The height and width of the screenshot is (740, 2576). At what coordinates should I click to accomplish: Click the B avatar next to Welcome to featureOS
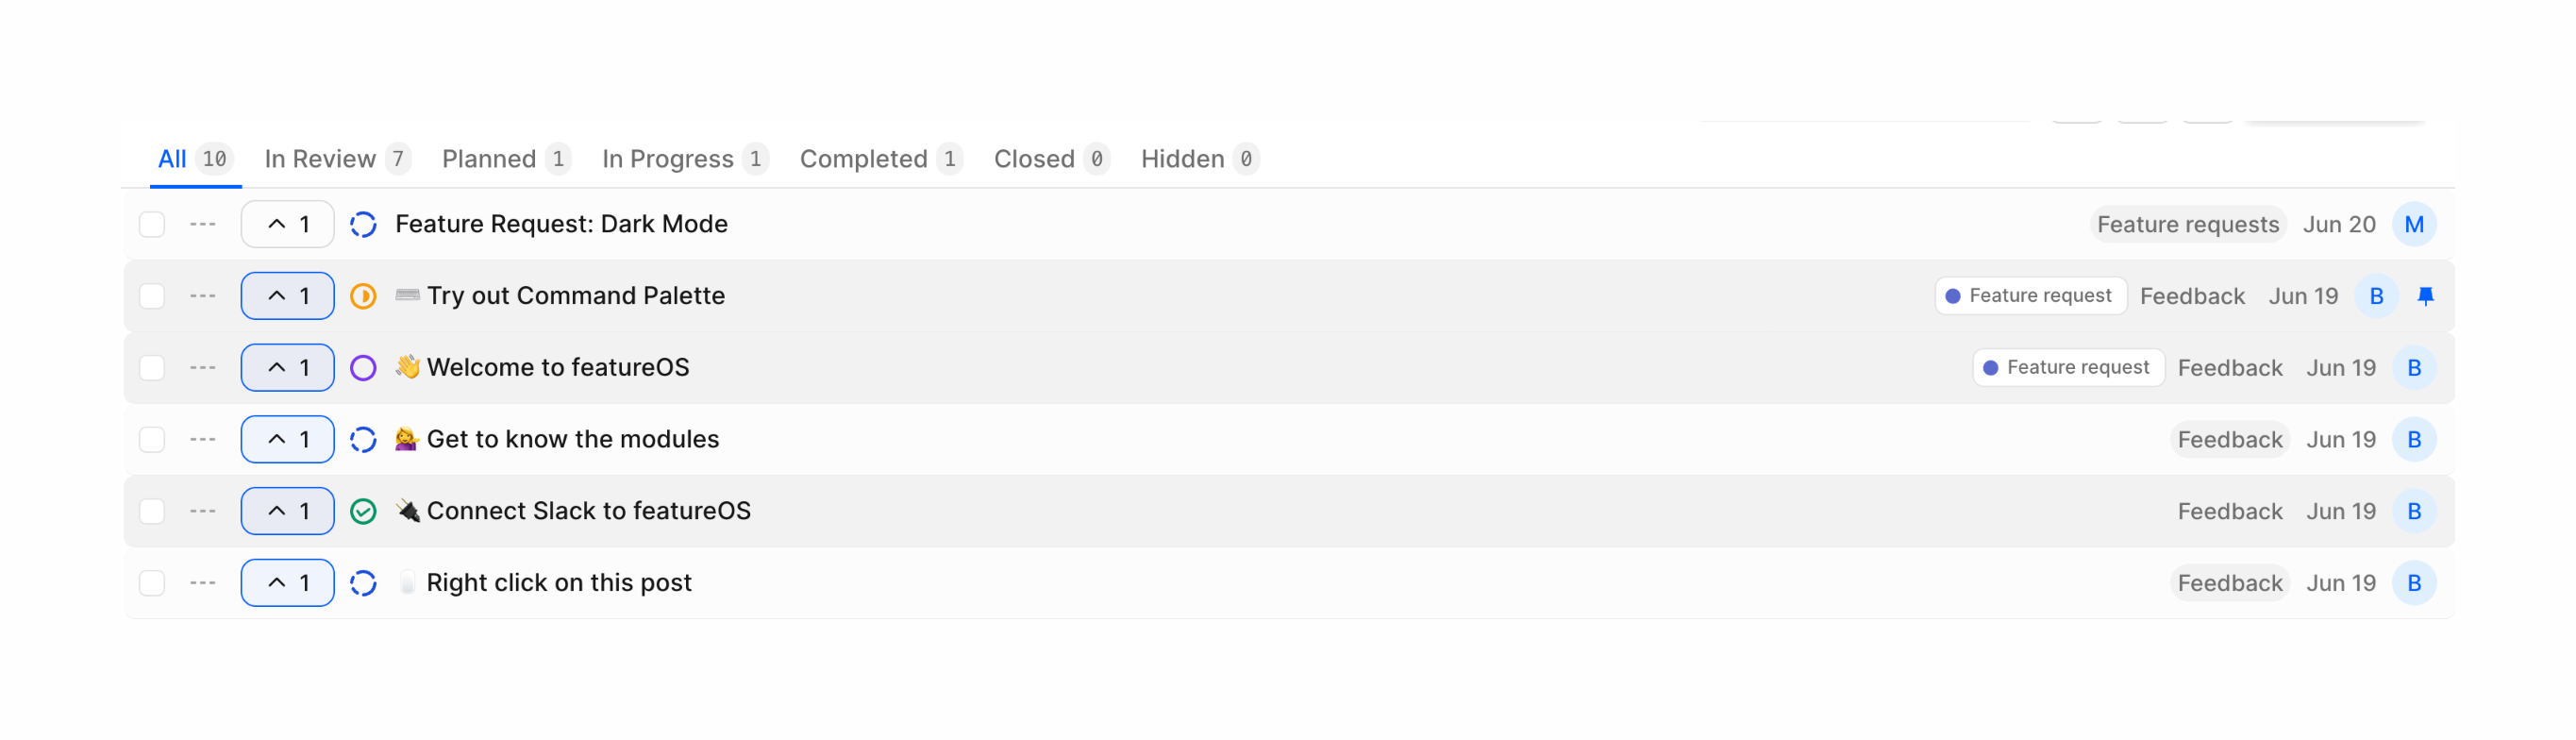coord(2415,367)
